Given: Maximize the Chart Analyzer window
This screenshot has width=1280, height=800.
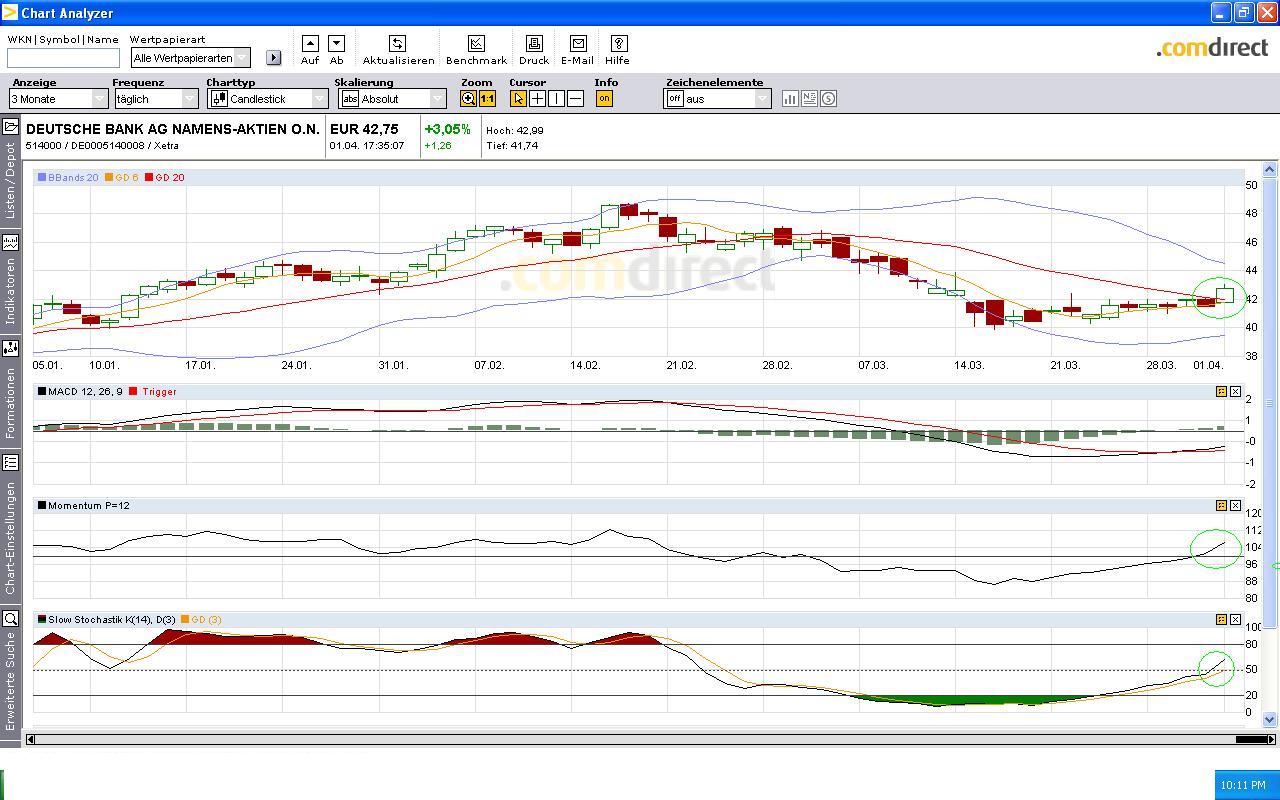Looking at the screenshot, I should tap(1243, 12).
